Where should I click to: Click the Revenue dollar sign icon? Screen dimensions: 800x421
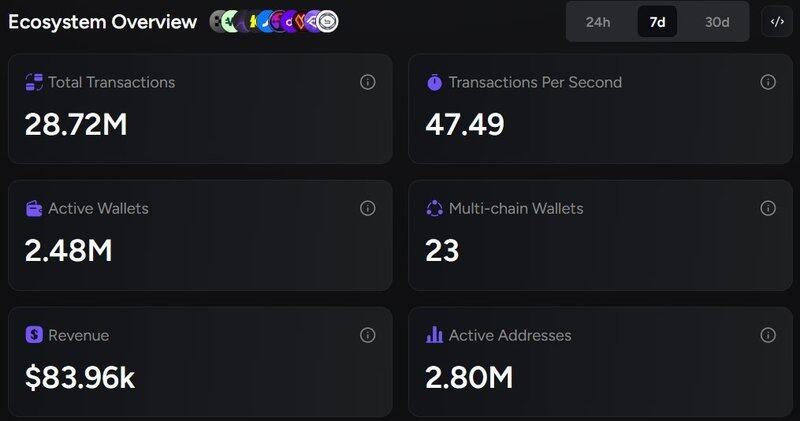tap(34, 335)
